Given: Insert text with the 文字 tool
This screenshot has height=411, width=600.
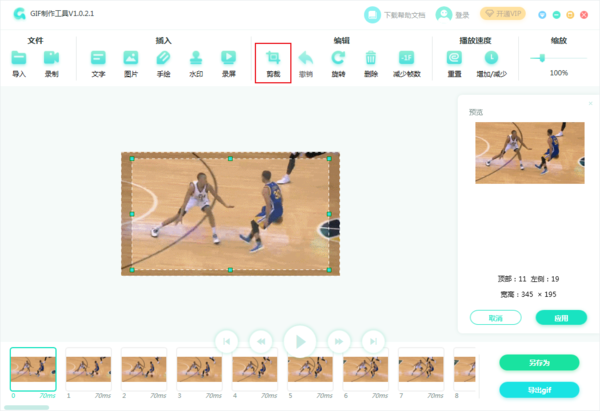Looking at the screenshot, I should click(x=98, y=58).
